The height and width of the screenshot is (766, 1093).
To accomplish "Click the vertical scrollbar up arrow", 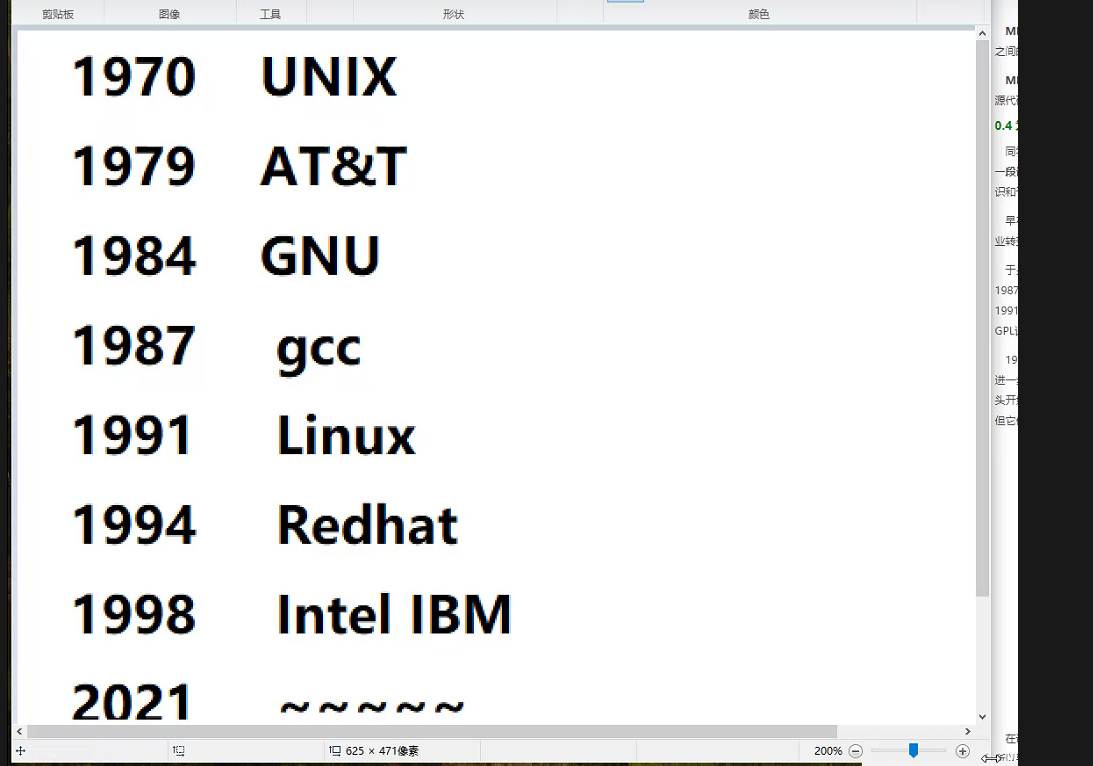I will pyautogui.click(x=981, y=32).
